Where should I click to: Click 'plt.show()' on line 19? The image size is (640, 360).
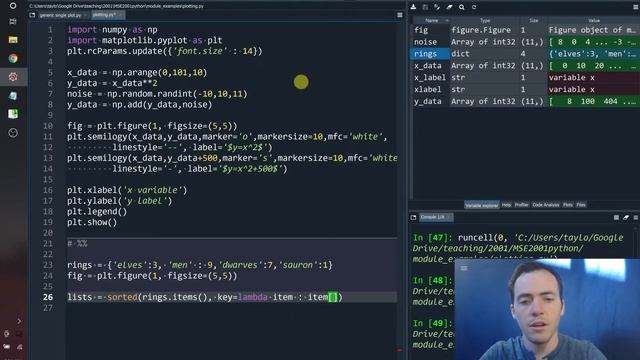pyautogui.click(x=92, y=222)
